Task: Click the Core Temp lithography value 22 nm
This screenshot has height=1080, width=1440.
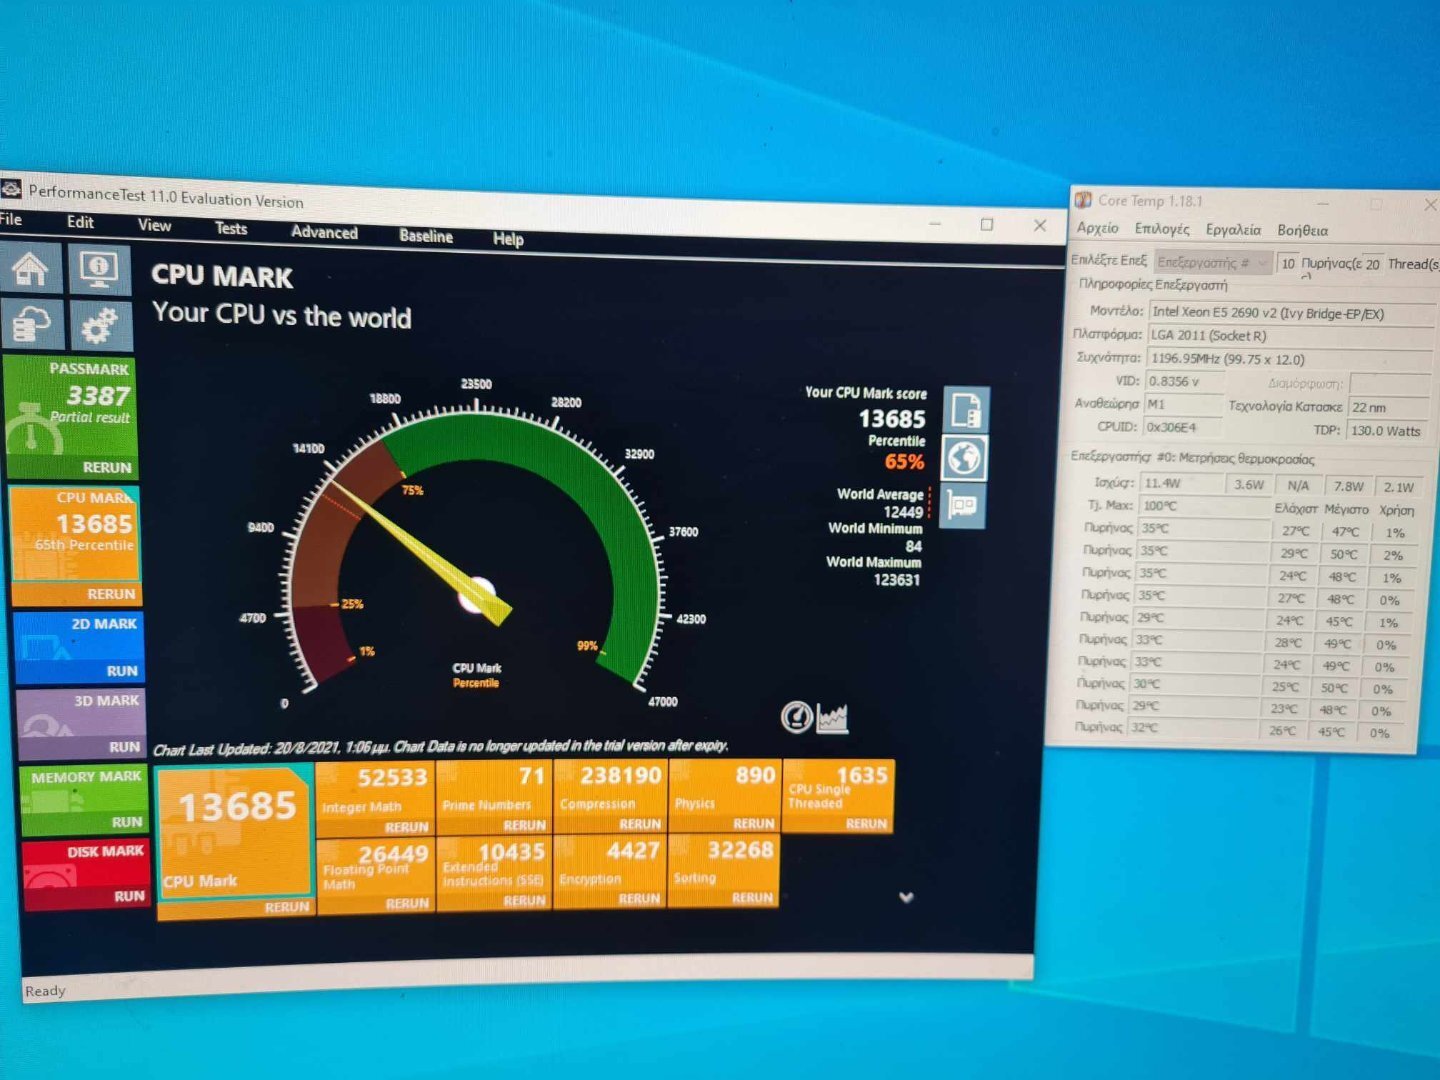Action: [1388, 408]
